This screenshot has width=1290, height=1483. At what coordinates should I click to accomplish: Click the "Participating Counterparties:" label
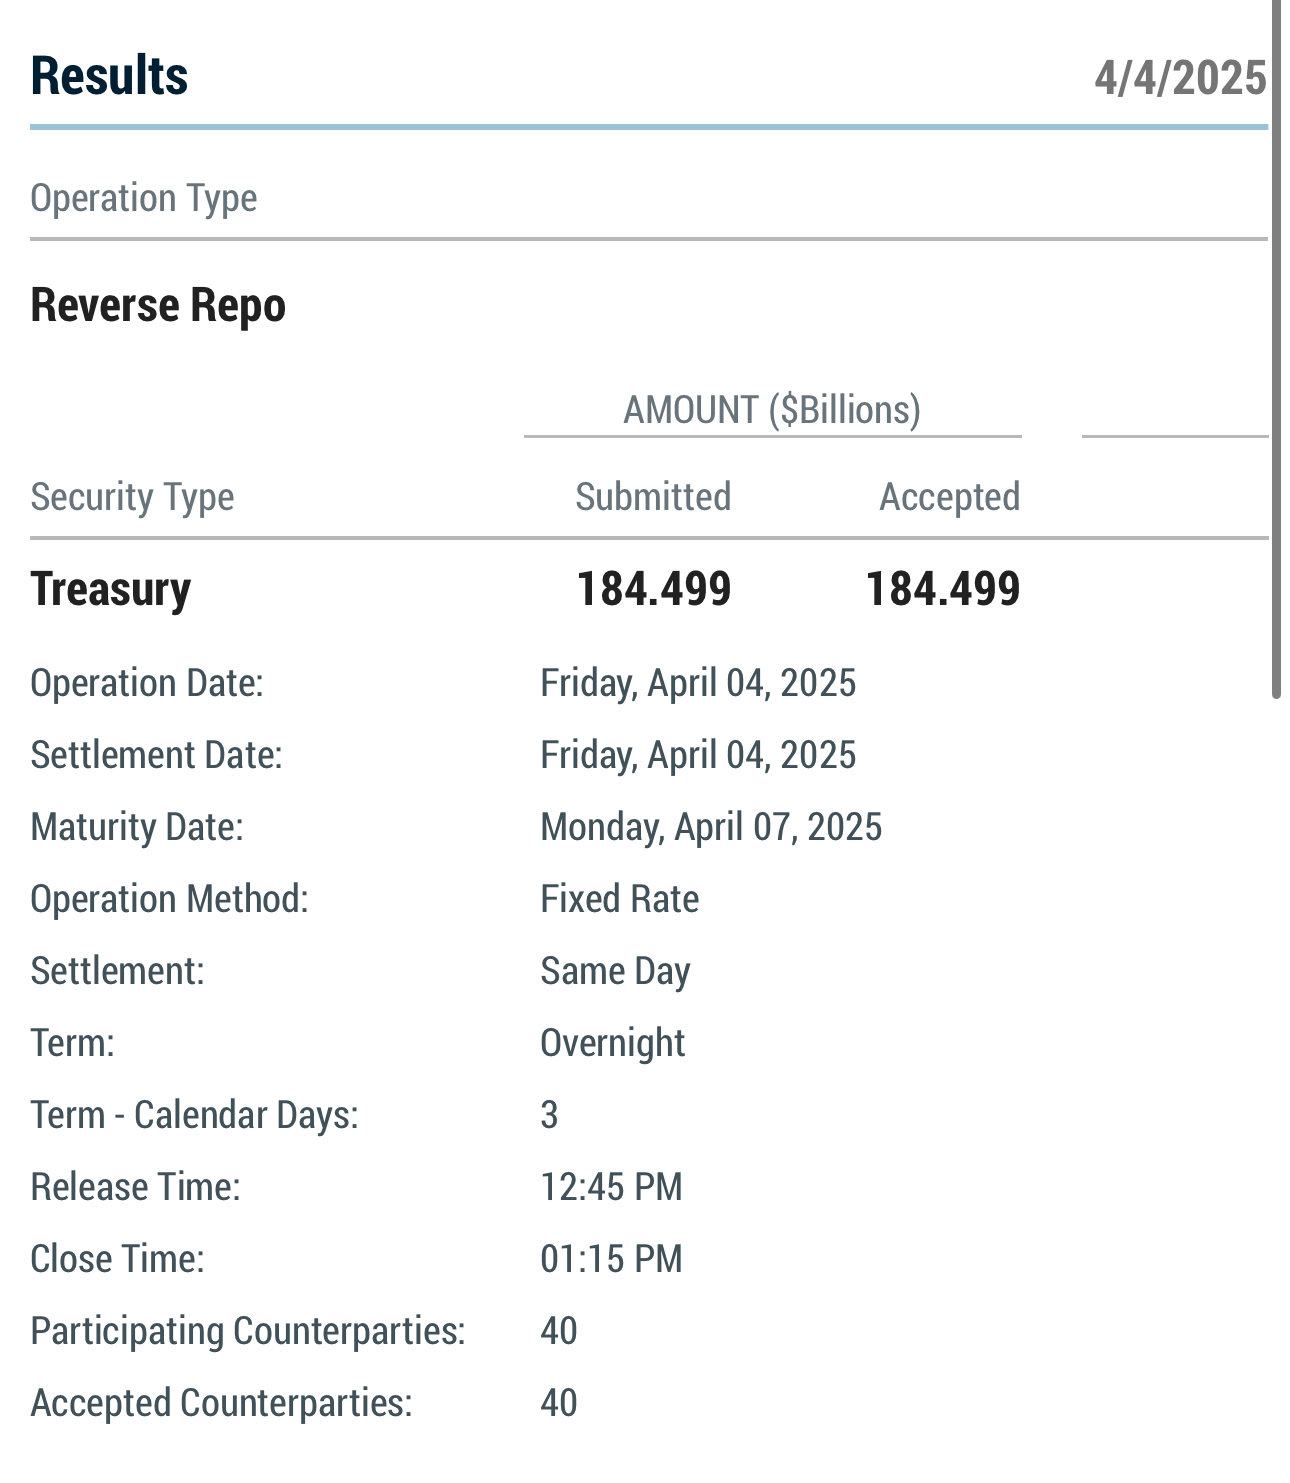click(248, 1331)
